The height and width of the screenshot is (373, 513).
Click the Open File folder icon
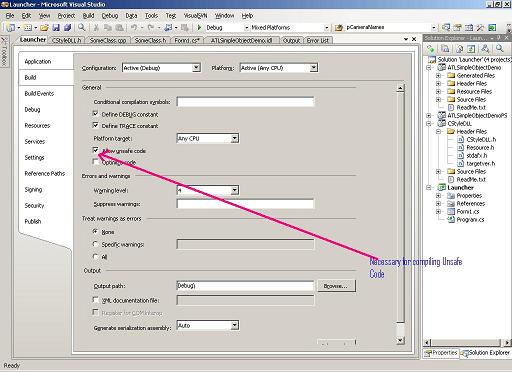(x=44, y=28)
